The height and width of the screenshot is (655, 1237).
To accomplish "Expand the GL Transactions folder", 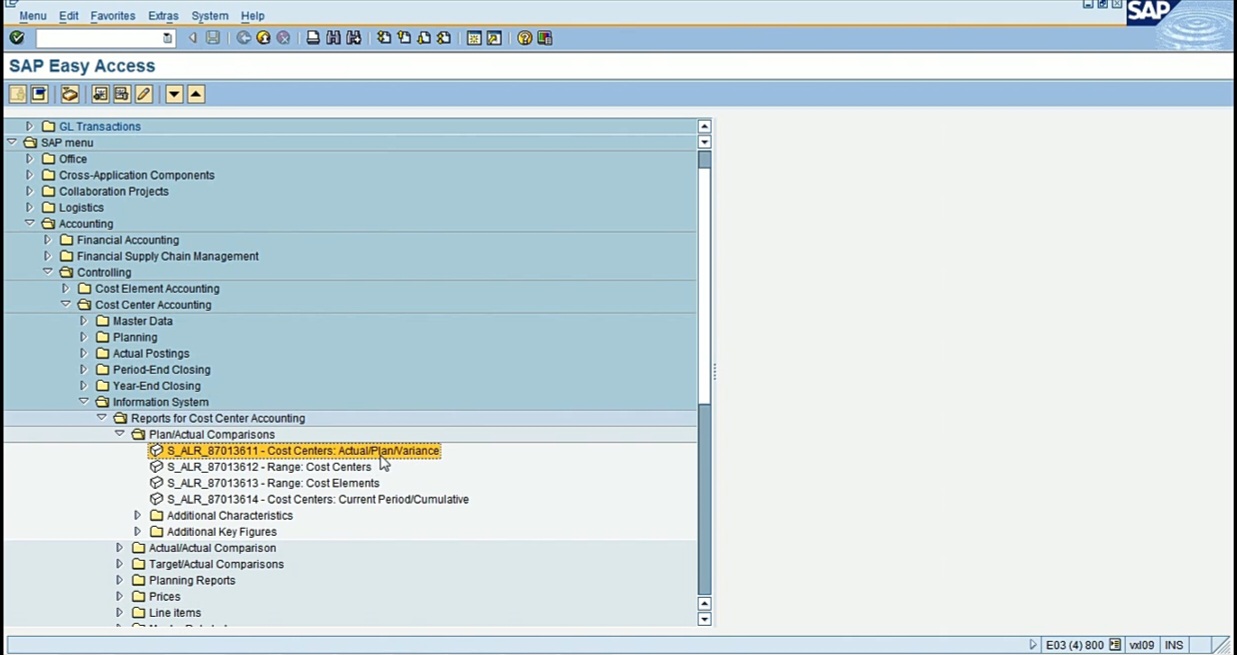I will coord(29,126).
